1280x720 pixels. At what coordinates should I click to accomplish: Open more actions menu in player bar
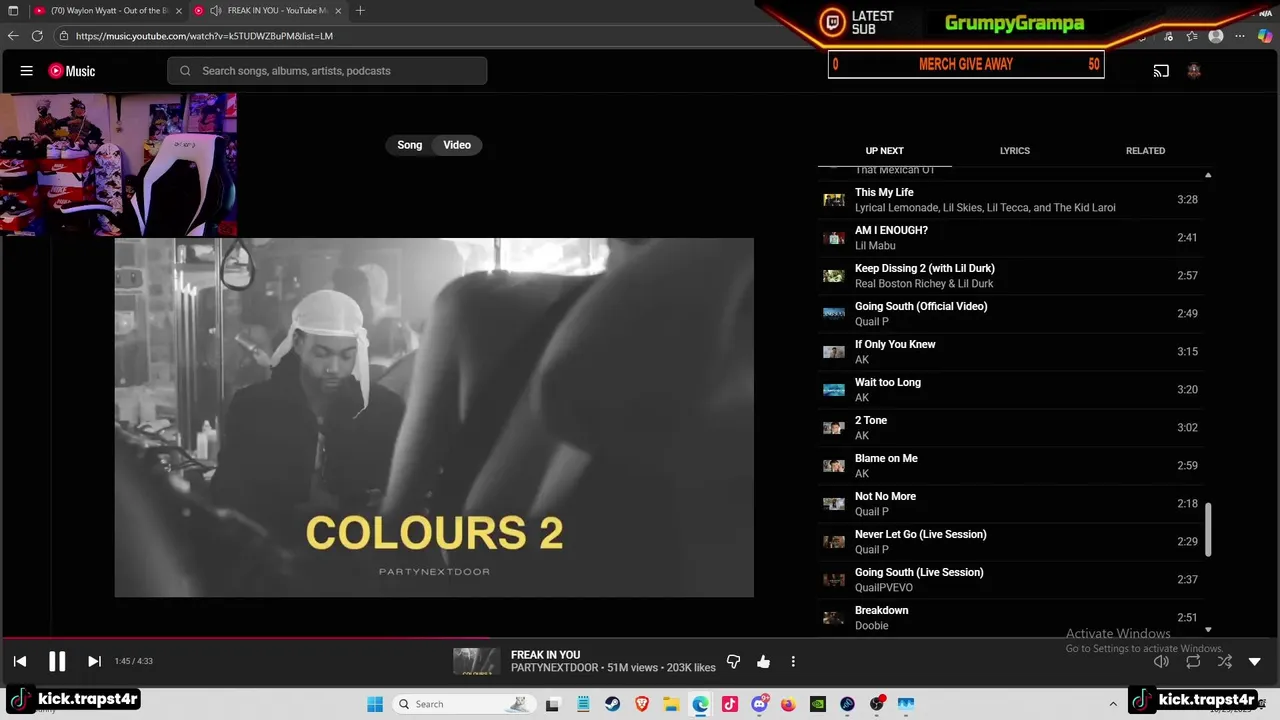coord(793,661)
